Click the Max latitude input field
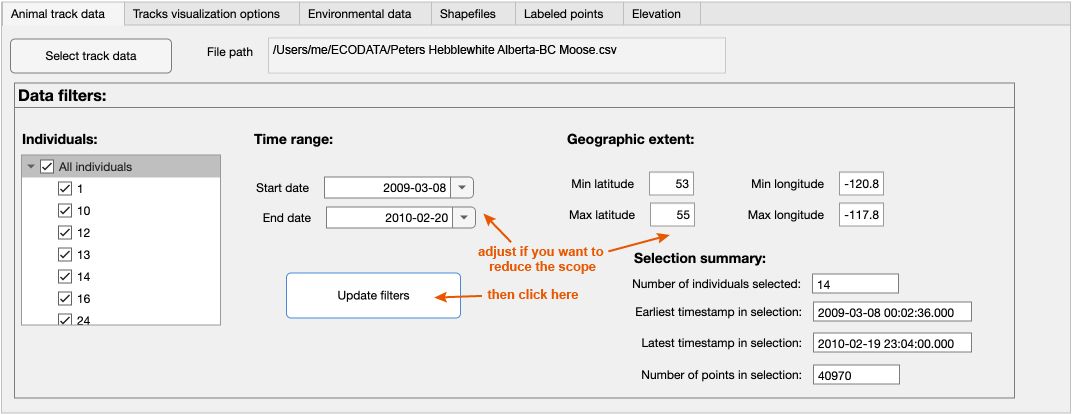Image resolution: width=1073 pixels, height=415 pixels. click(671, 215)
